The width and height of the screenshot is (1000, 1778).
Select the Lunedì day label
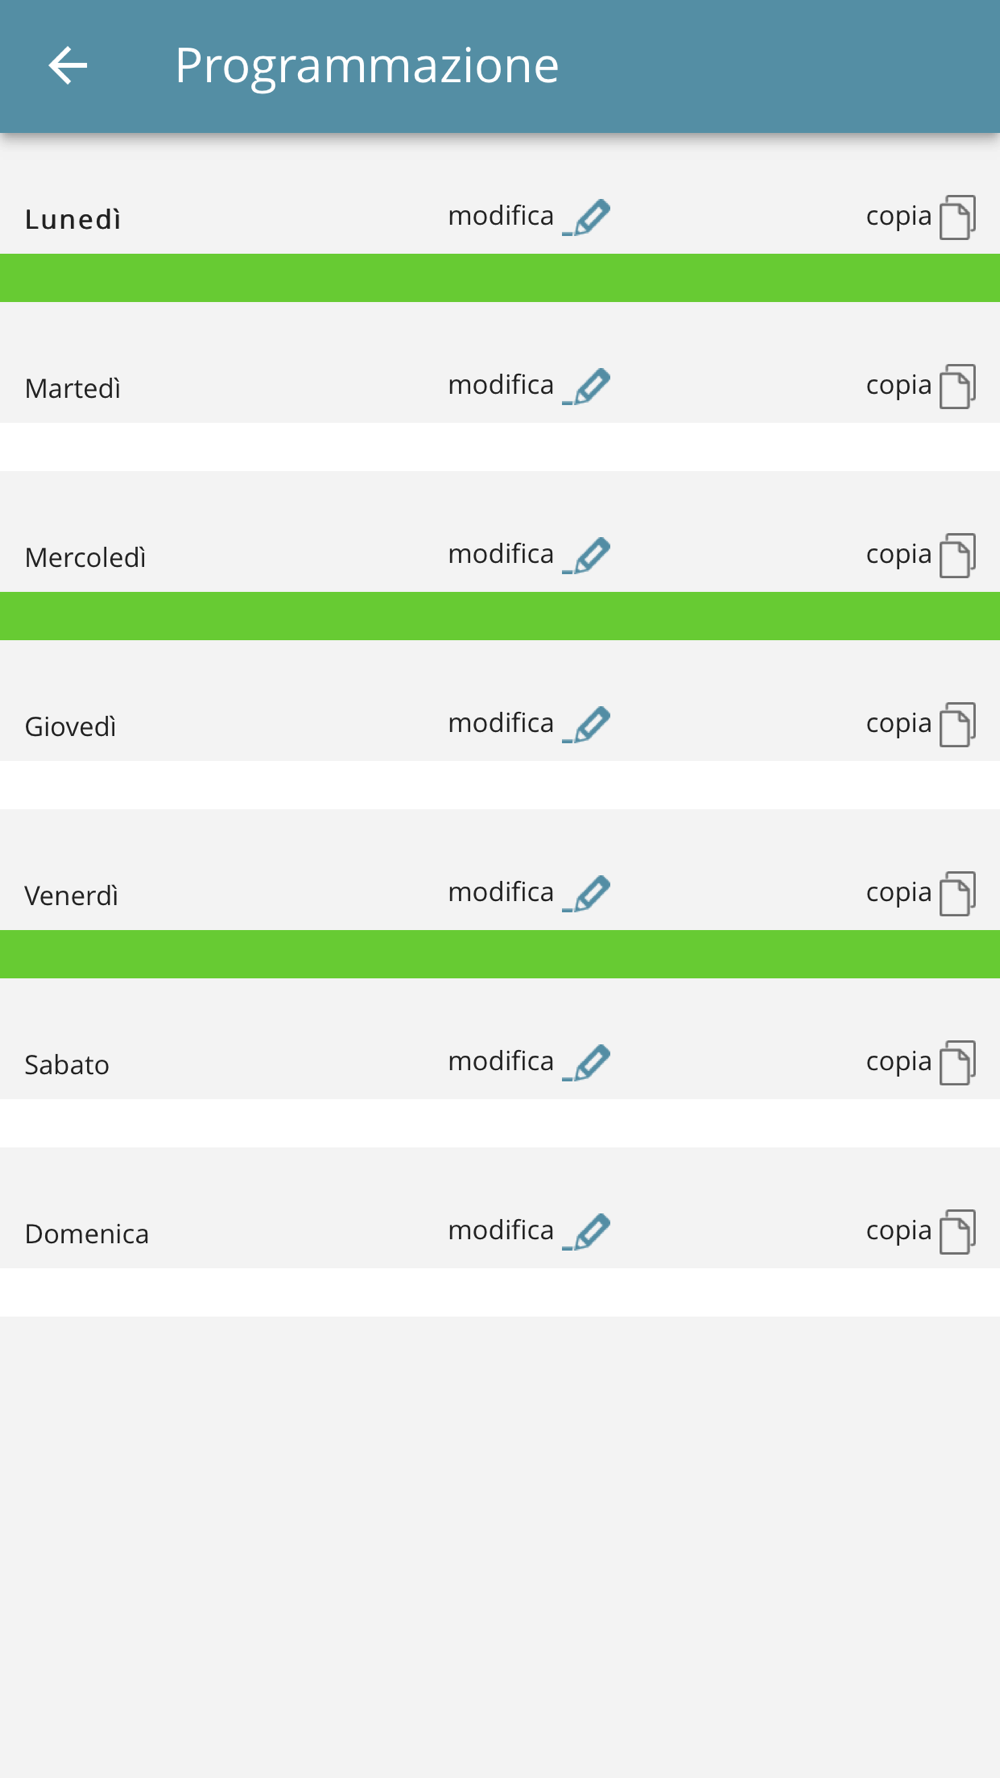click(73, 219)
